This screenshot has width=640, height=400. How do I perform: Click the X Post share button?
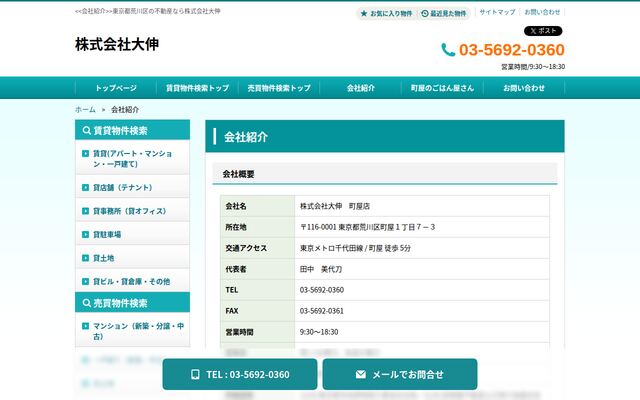pos(543,31)
